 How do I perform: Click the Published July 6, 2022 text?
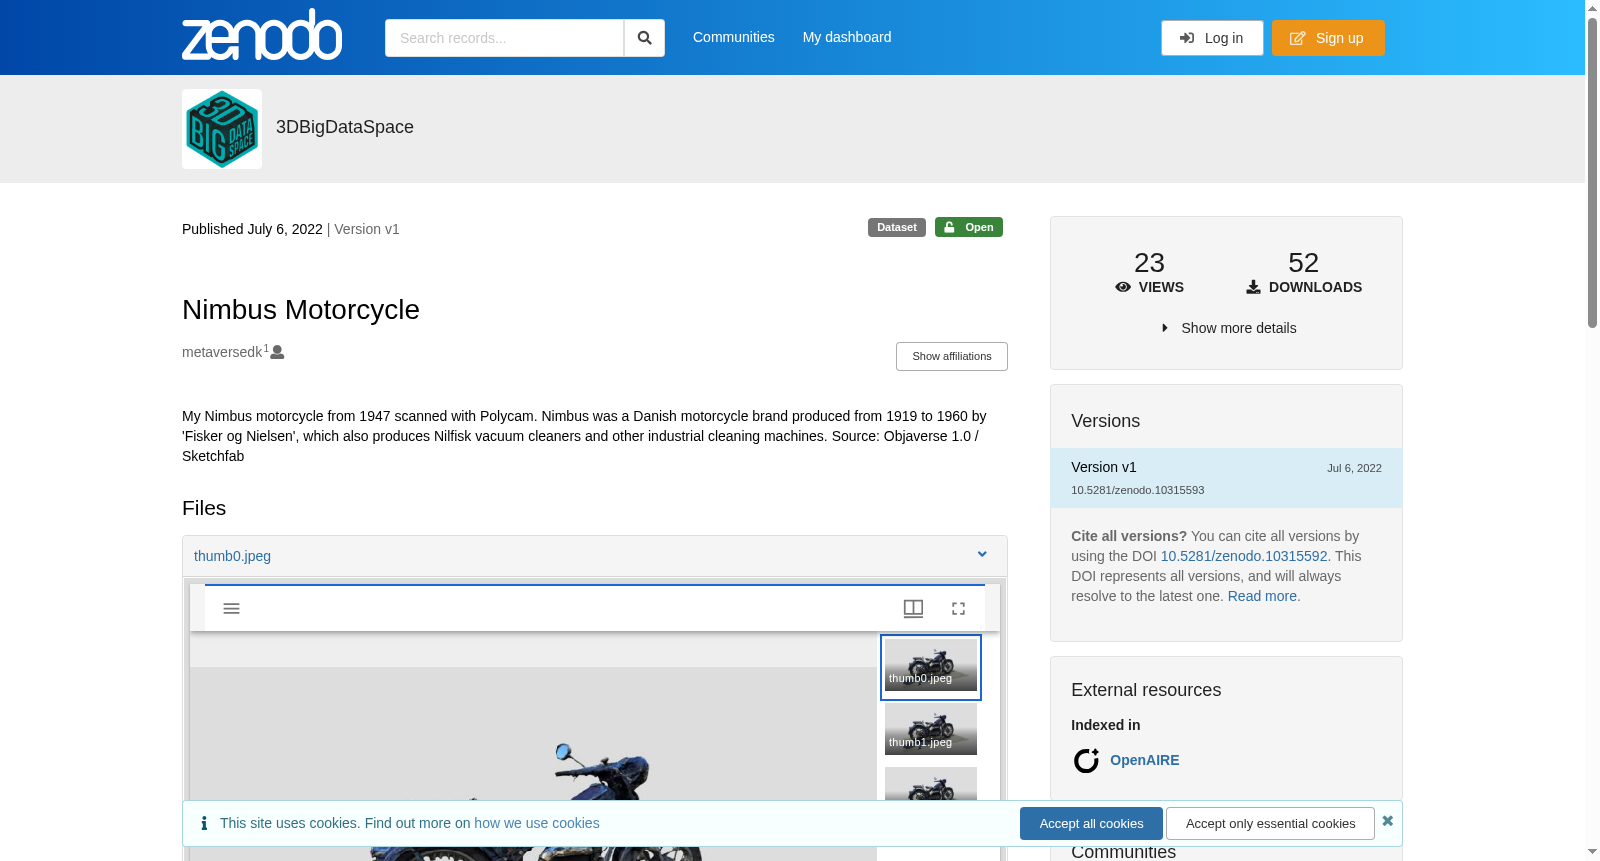pyautogui.click(x=252, y=229)
